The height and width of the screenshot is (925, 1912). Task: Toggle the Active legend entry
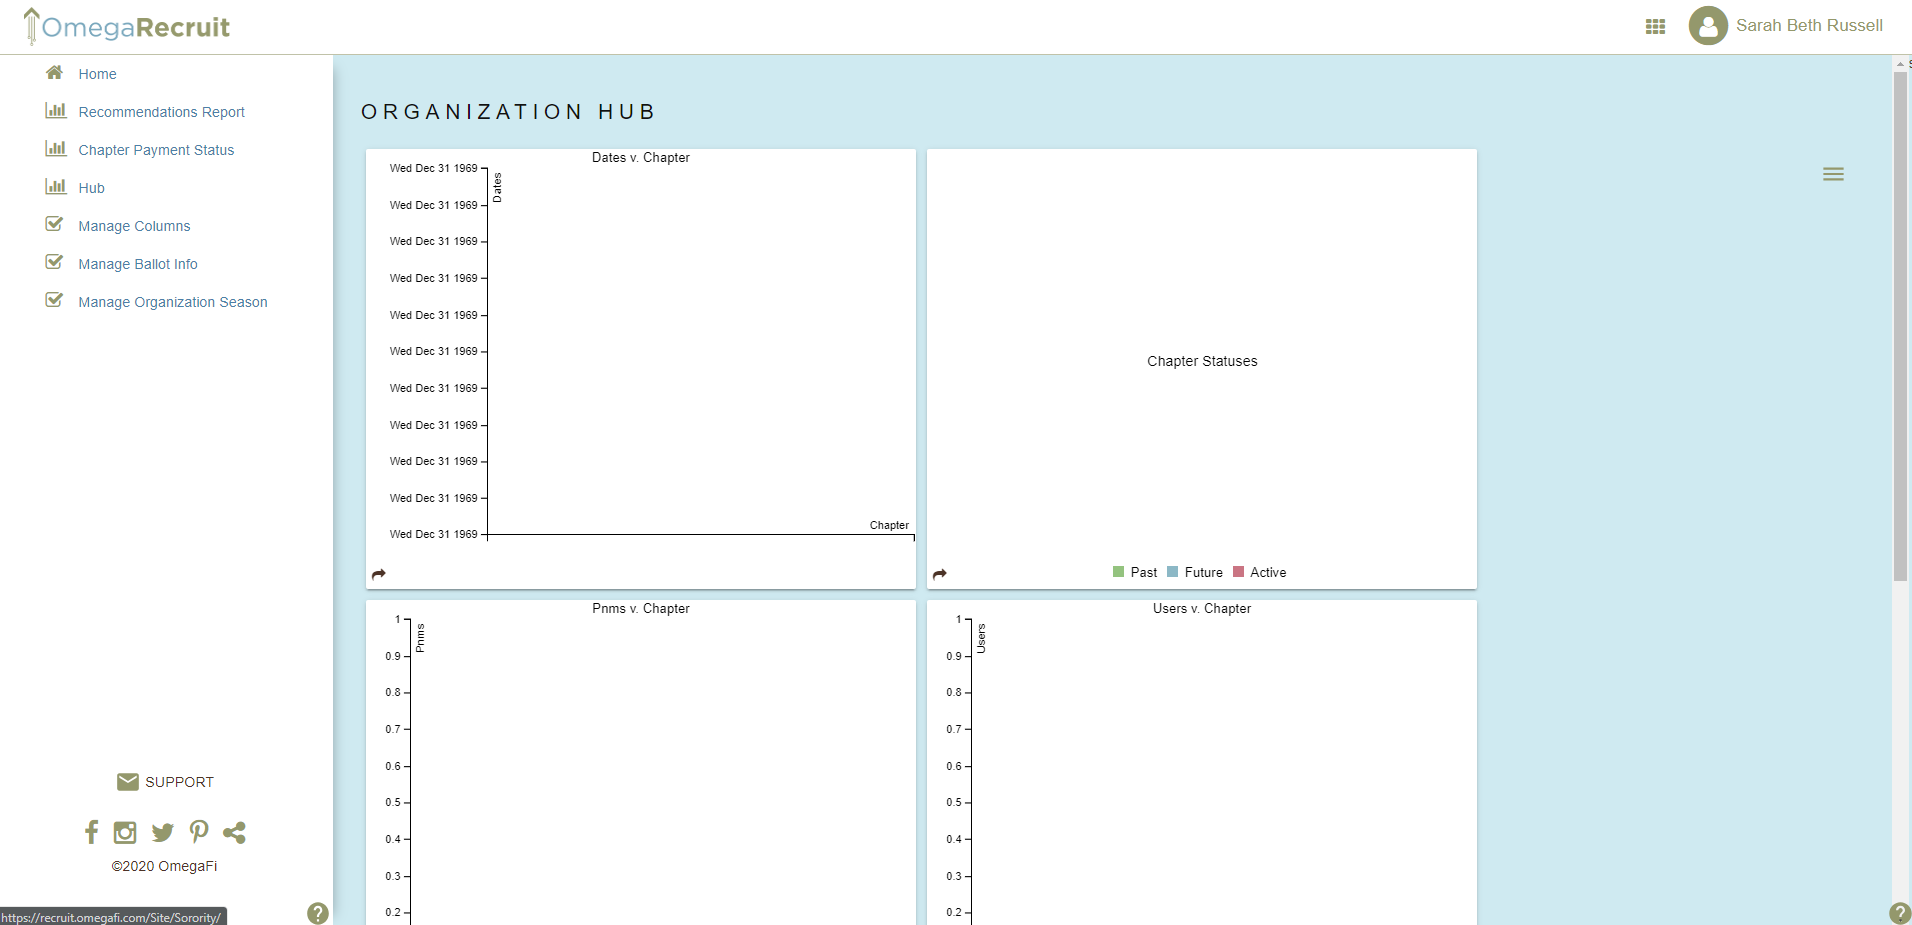1260,572
